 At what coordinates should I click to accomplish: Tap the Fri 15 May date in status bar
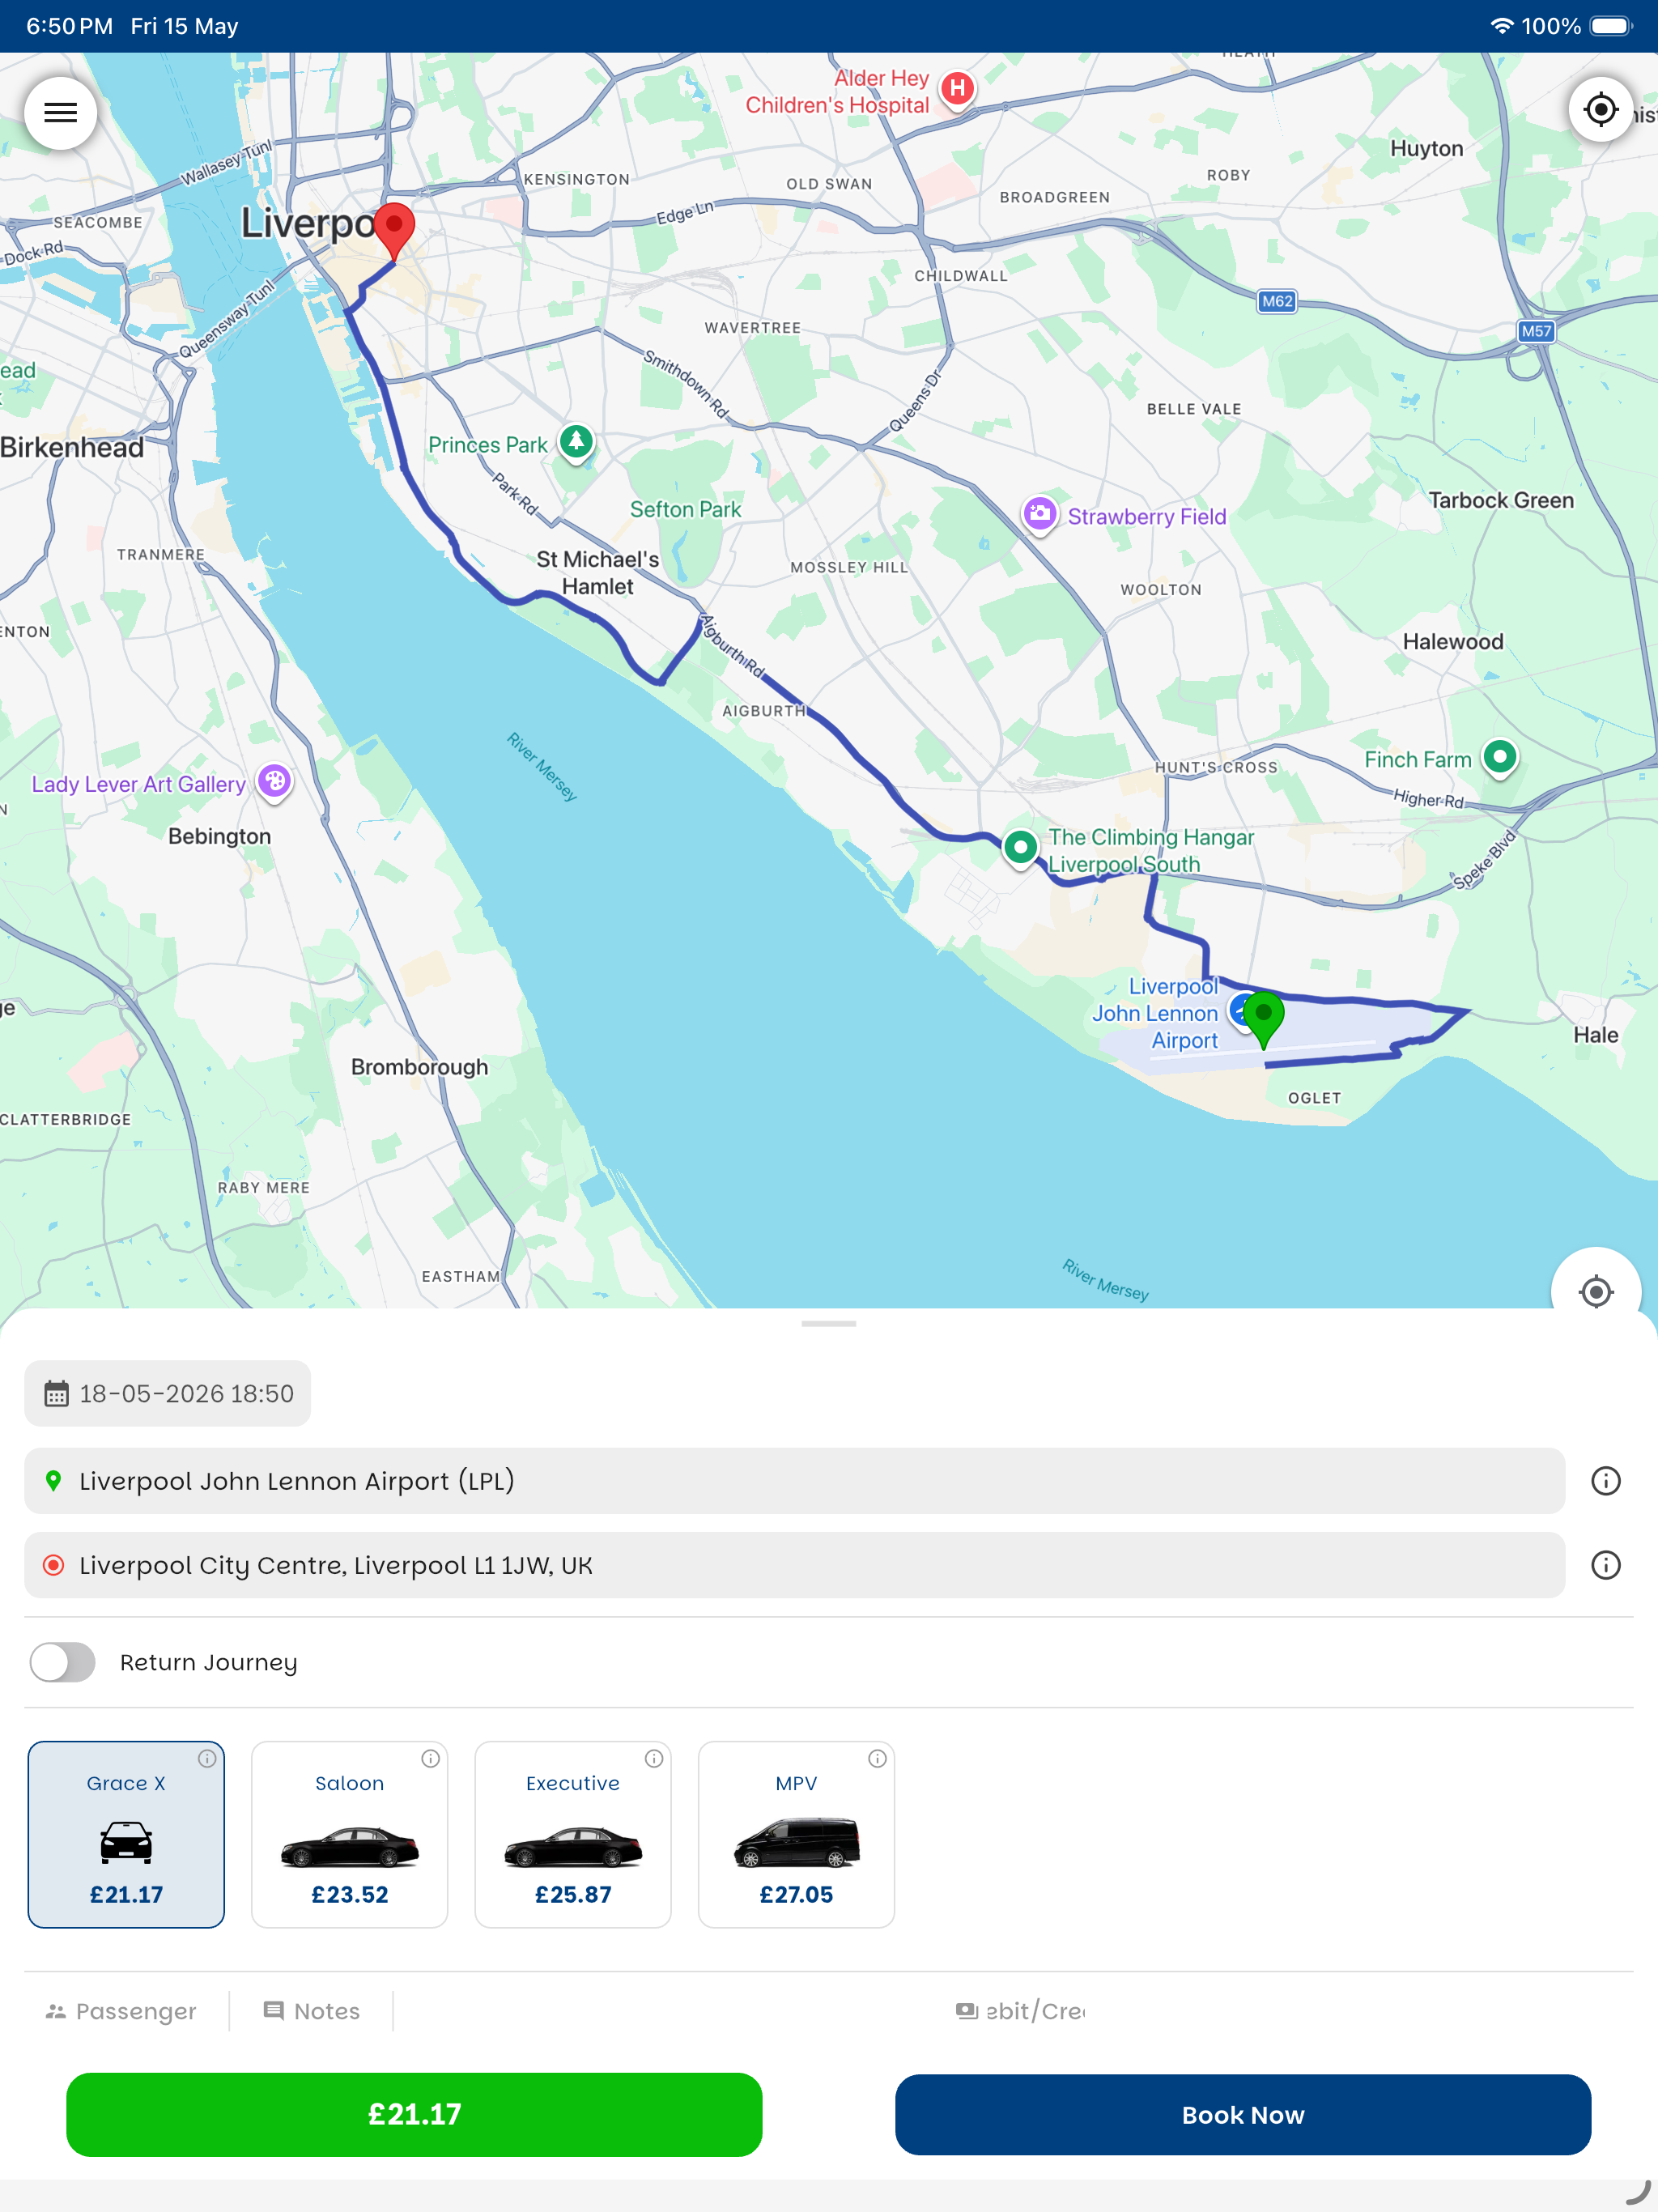click(x=184, y=26)
